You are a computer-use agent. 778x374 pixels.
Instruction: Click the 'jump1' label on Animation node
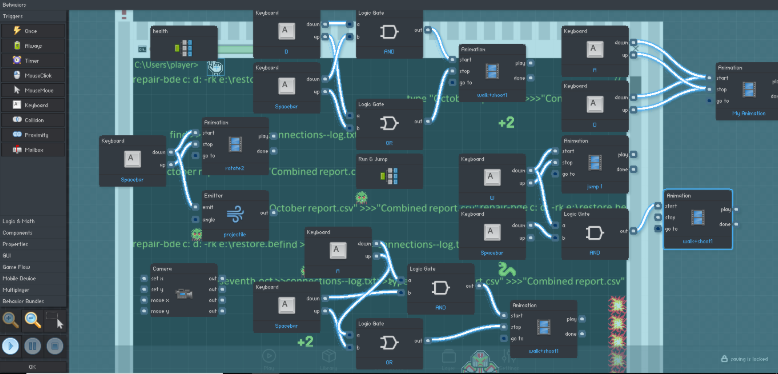(x=594, y=187)
